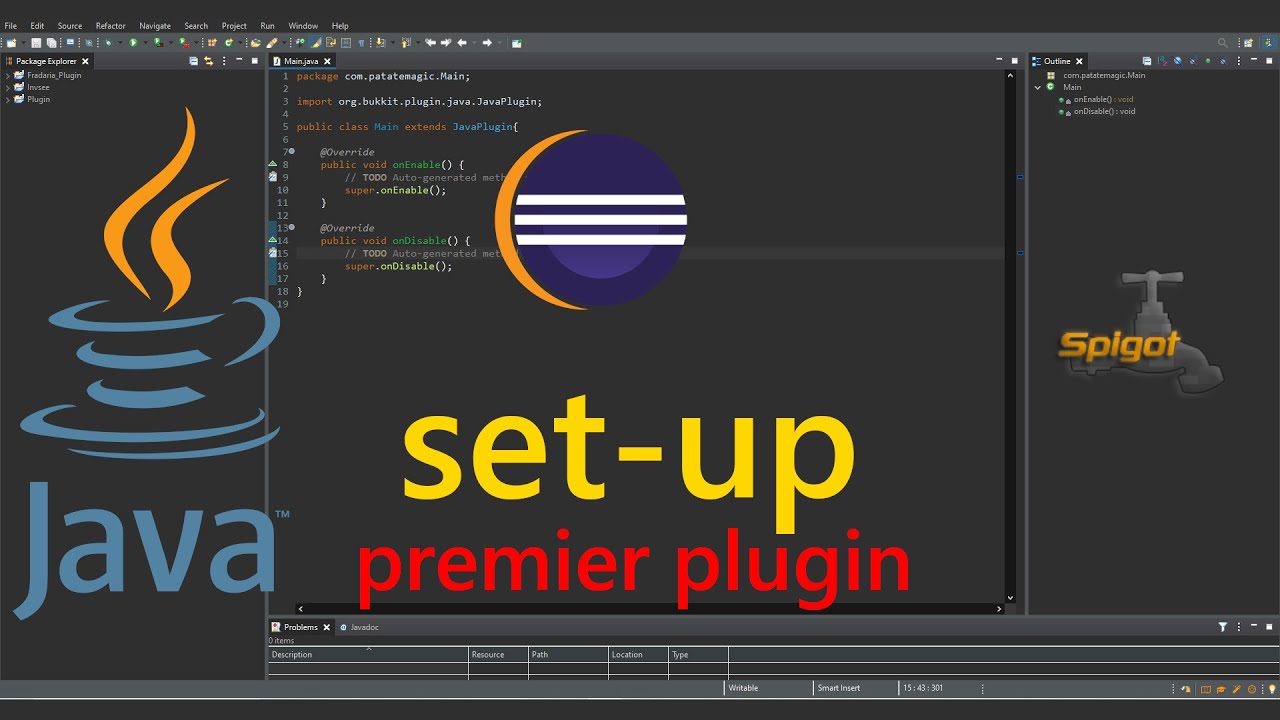This screenshot has height=720, width=1280.
Task: Open the Navigate menu
Action: click(x=155, y=26)
